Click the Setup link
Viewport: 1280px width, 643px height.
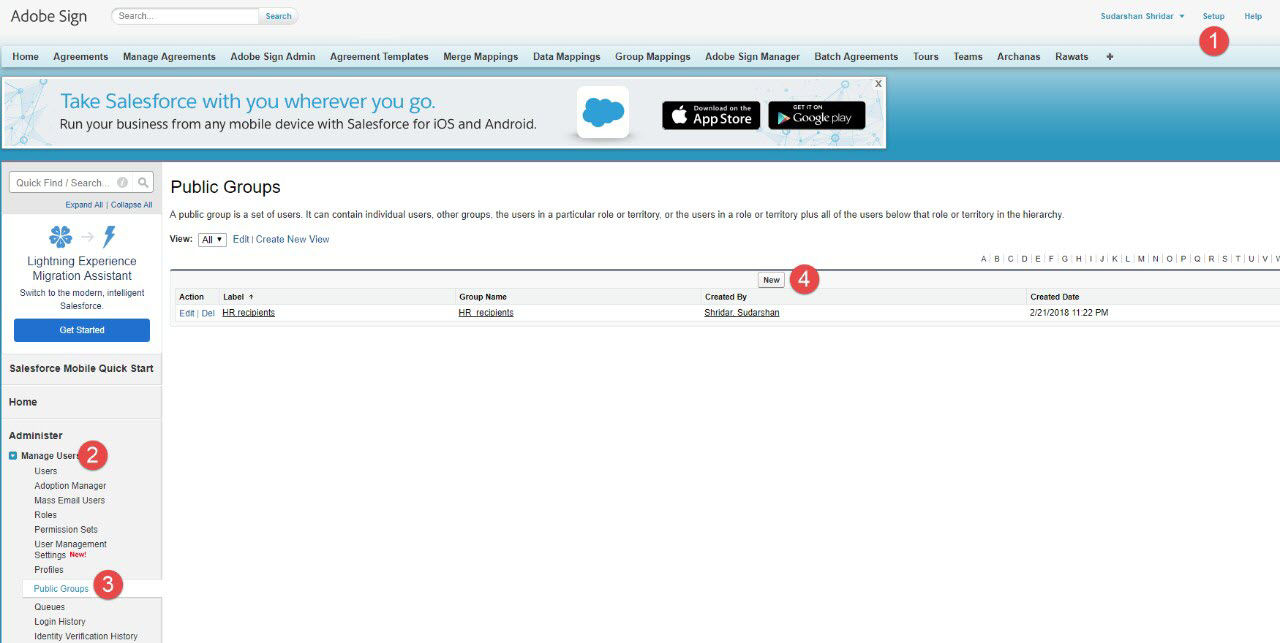pyautogui.click(x=1213, y=16)
